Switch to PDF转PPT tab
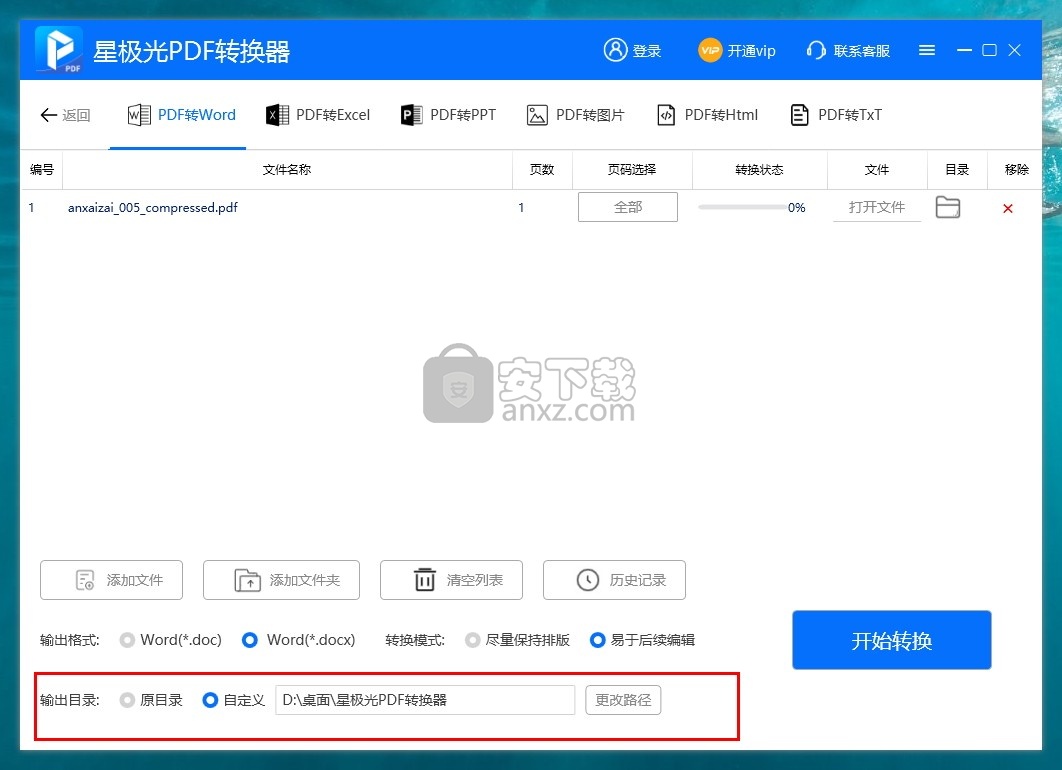 (x=448, y=115)
